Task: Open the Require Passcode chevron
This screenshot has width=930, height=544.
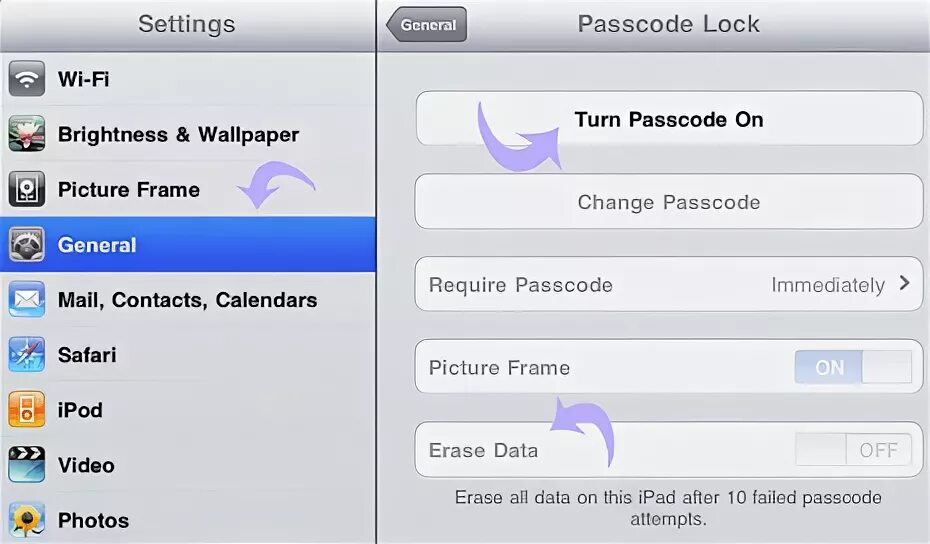Action: coord(904,284)
